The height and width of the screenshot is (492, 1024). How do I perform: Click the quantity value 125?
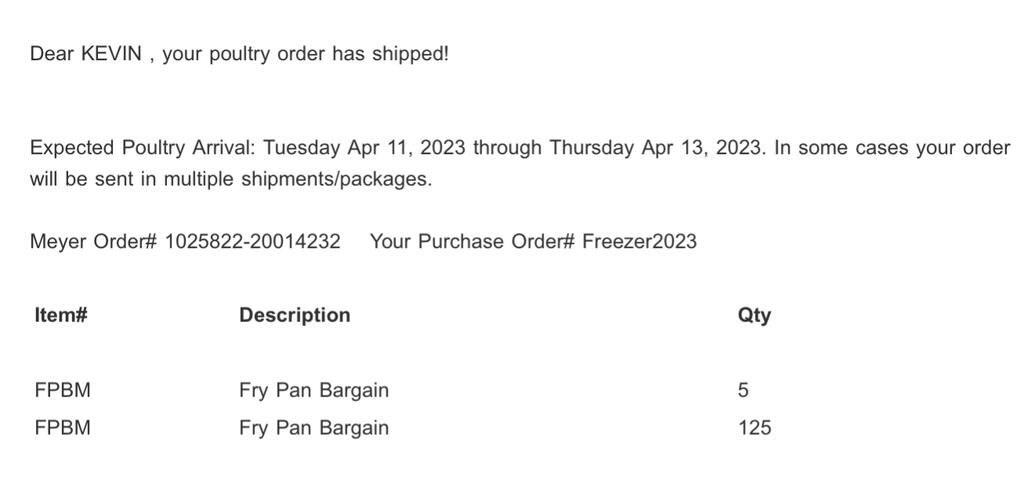click(x=754, y=428)
